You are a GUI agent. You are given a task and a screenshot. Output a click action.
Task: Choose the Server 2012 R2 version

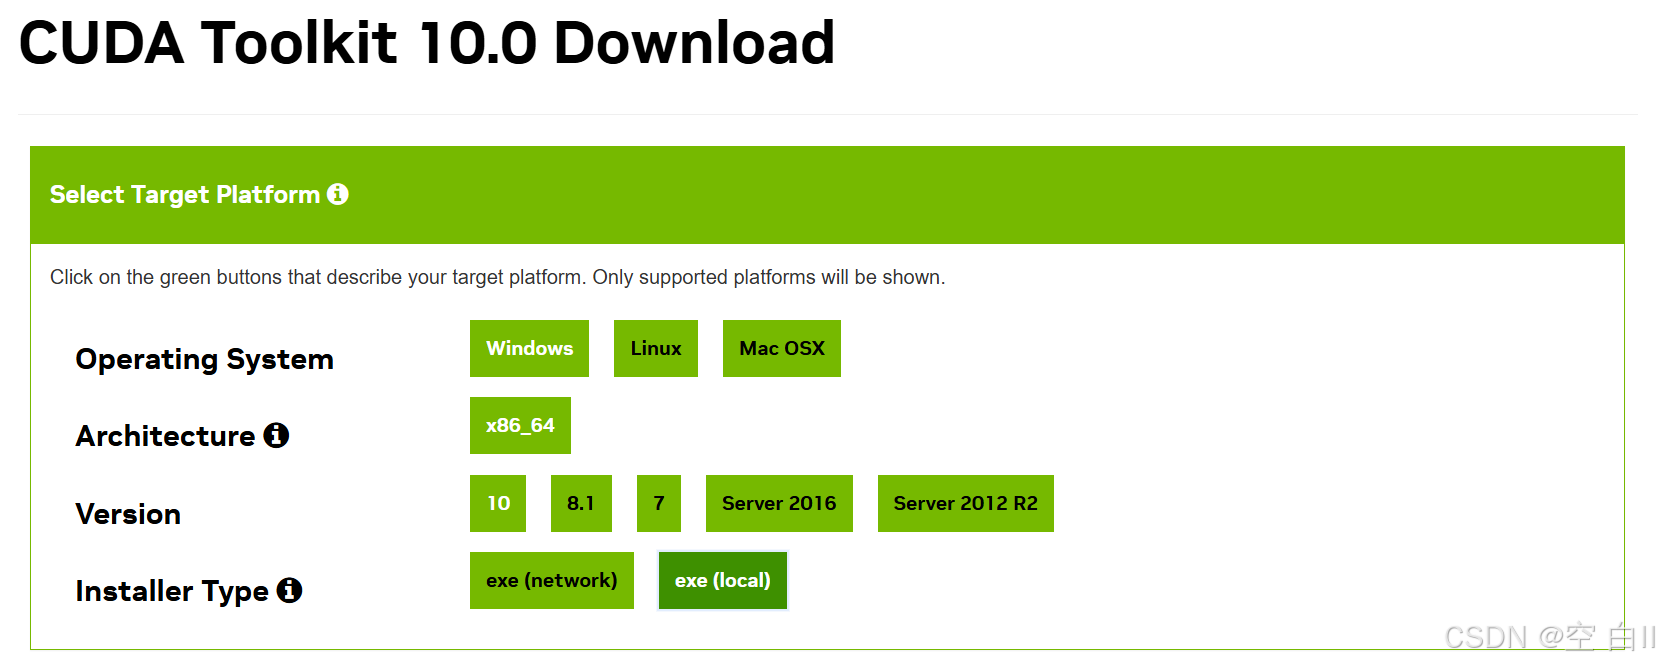click(x=966, y=503)
